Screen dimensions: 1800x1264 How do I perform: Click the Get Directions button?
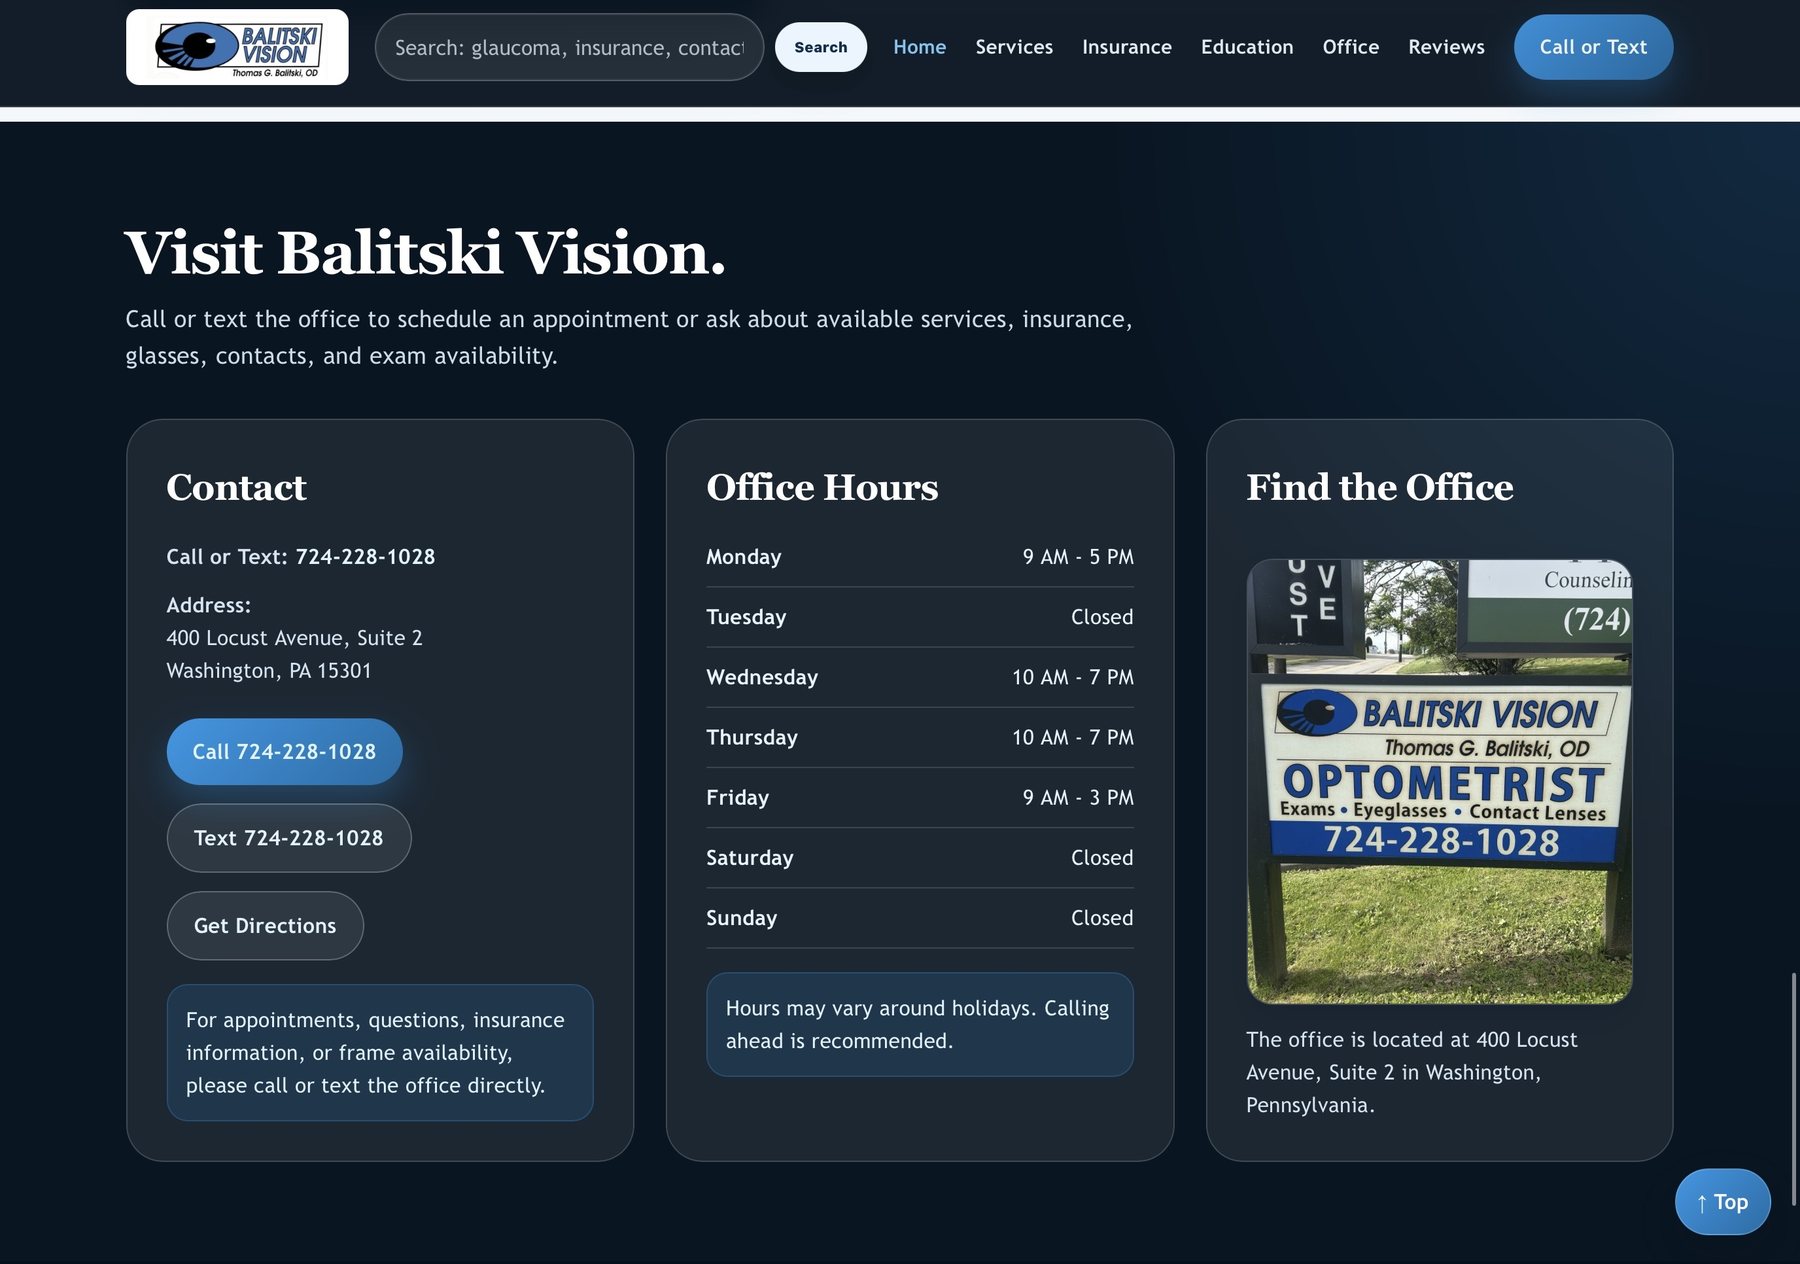(265, 926)
